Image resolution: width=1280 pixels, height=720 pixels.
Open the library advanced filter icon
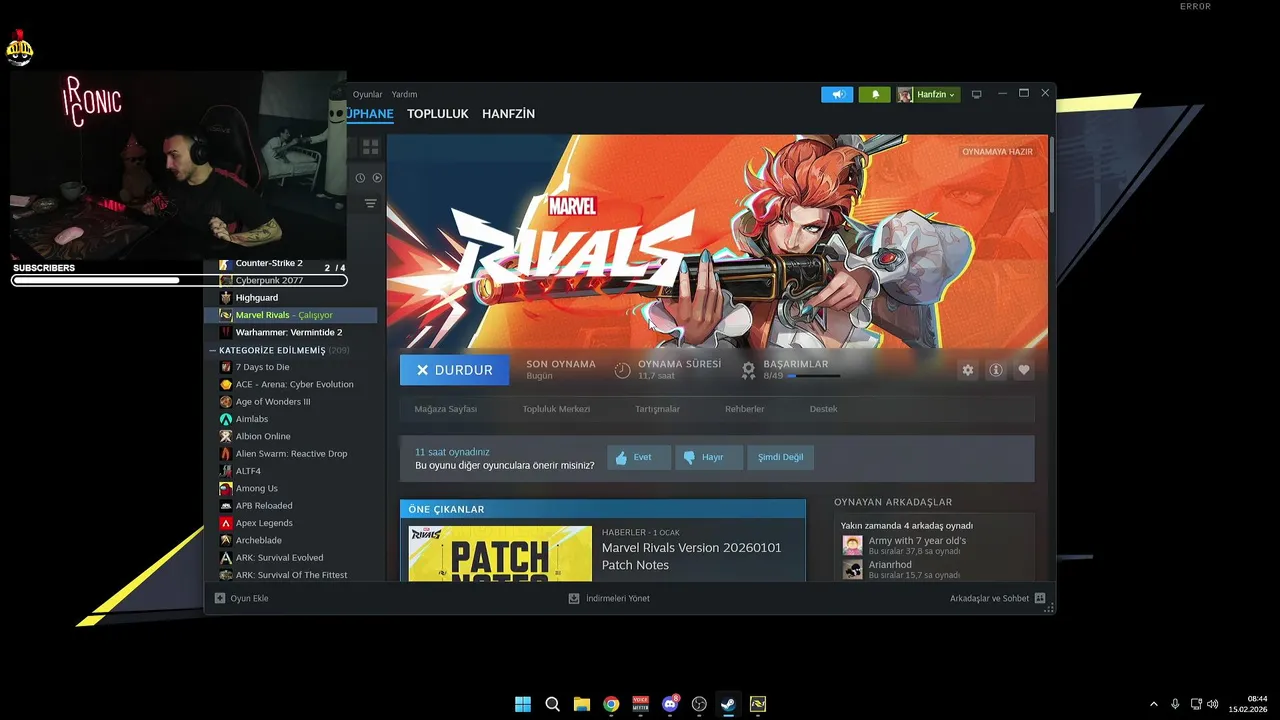(x=370, y=203)
